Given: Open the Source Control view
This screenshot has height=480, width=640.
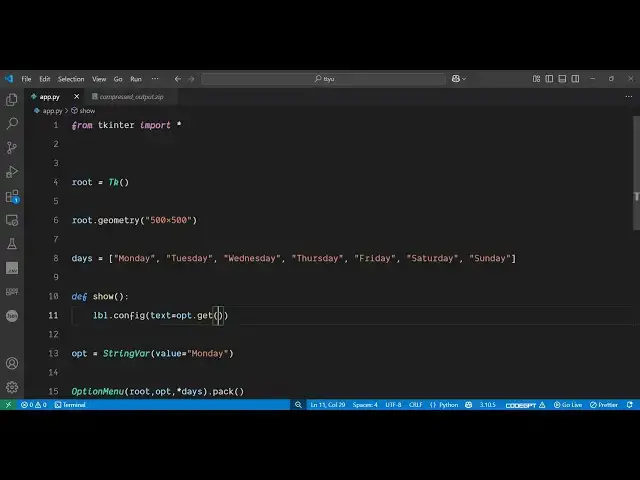Looking at the screenshot, I should [12, 147].
